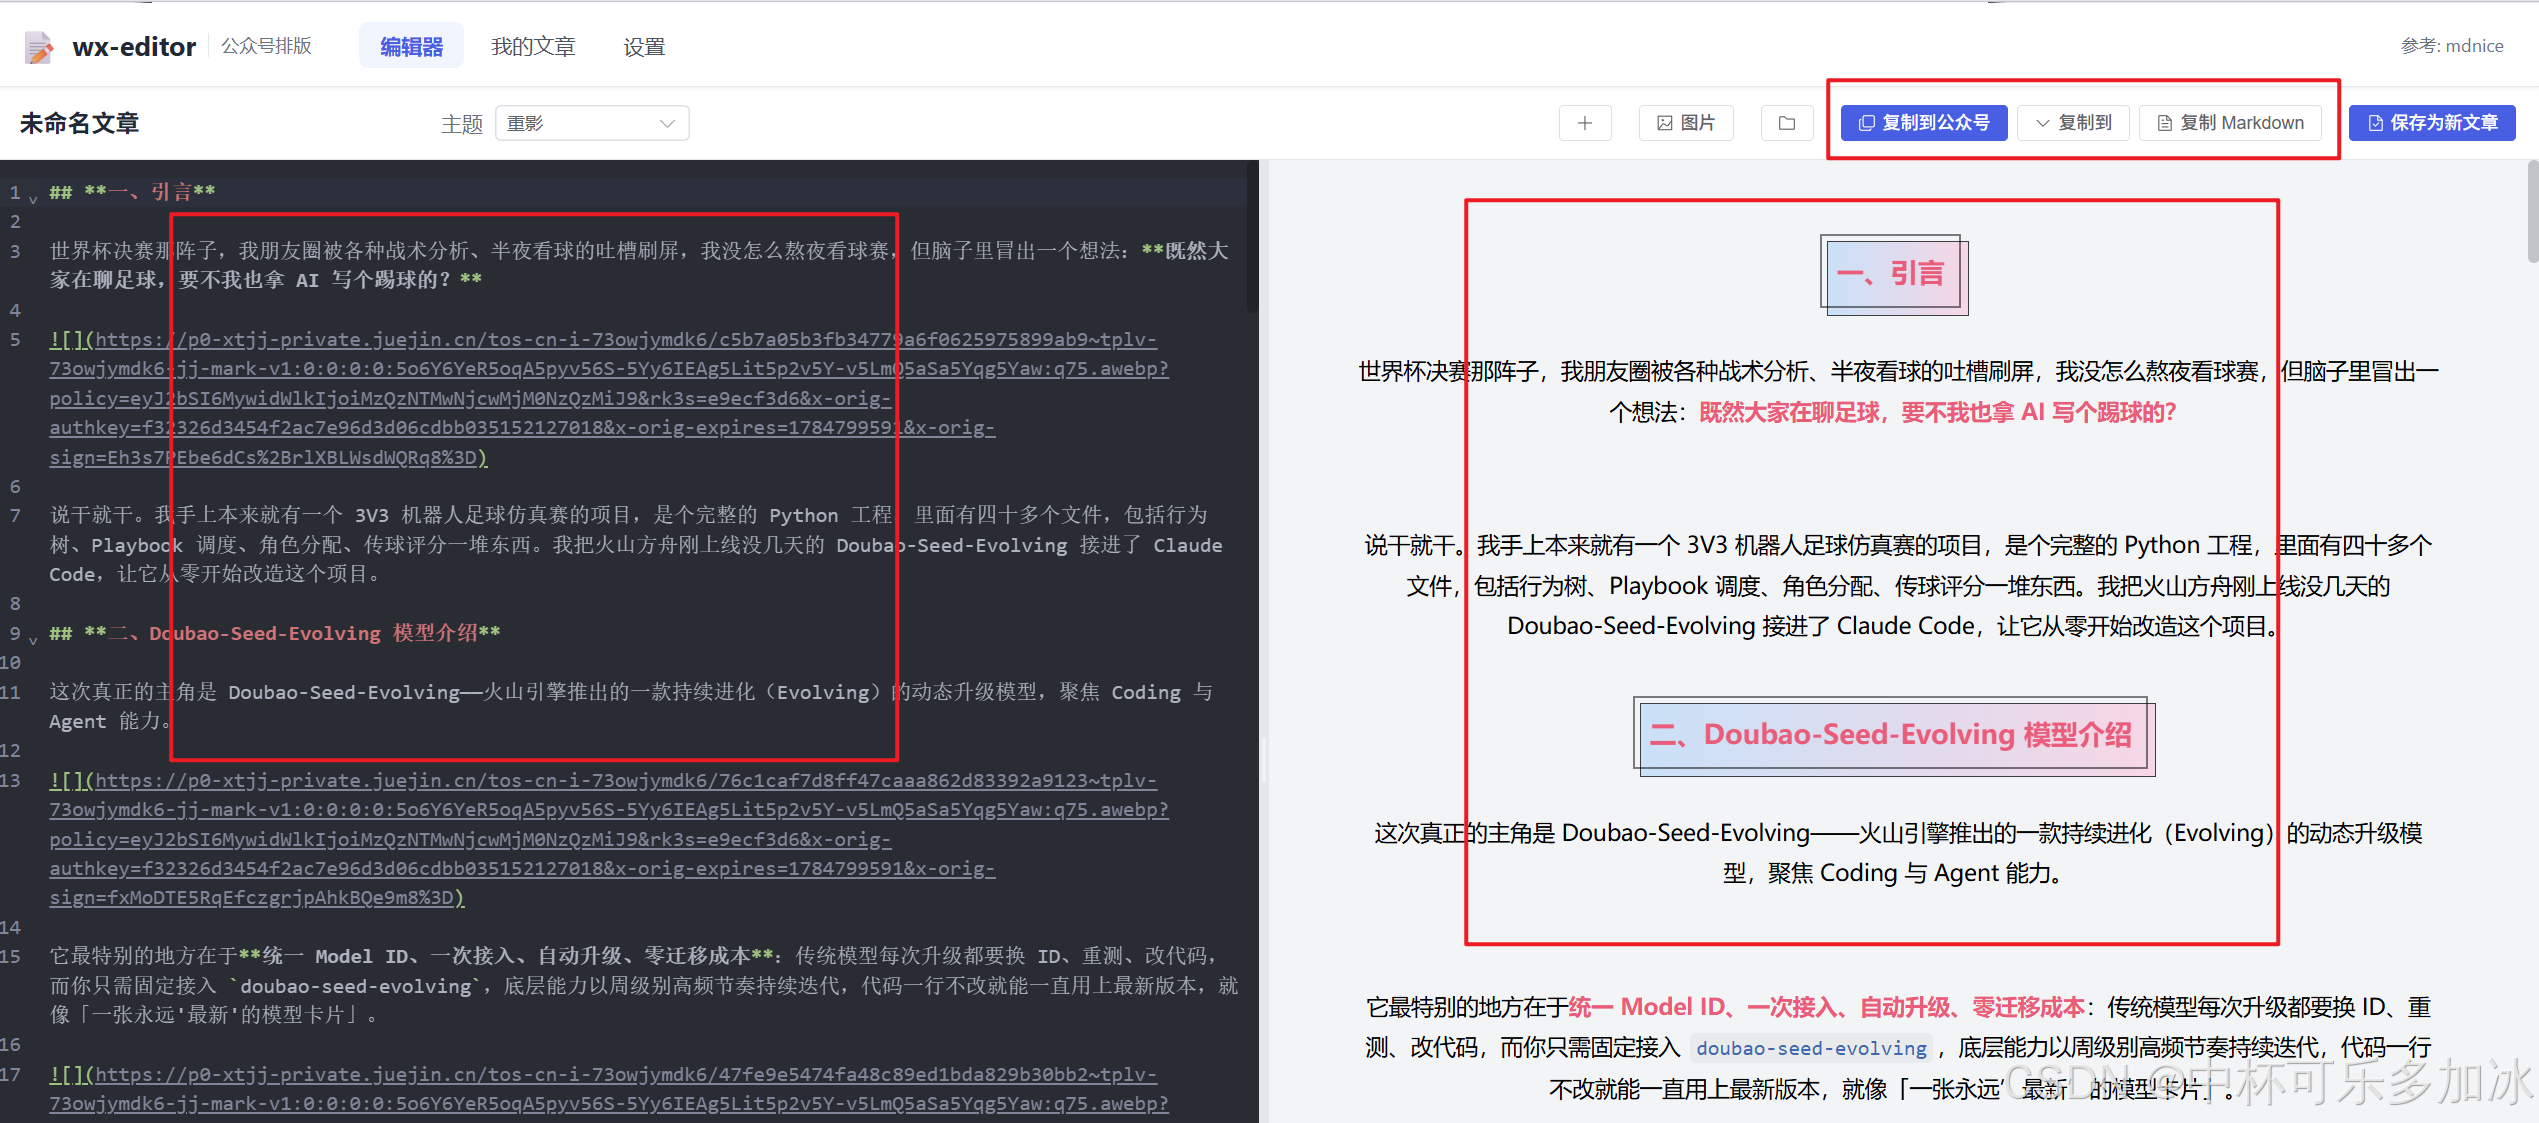Click the first juejin image URL in editor
Viewport: 2539px width, 1123px height.
point(609,398)
